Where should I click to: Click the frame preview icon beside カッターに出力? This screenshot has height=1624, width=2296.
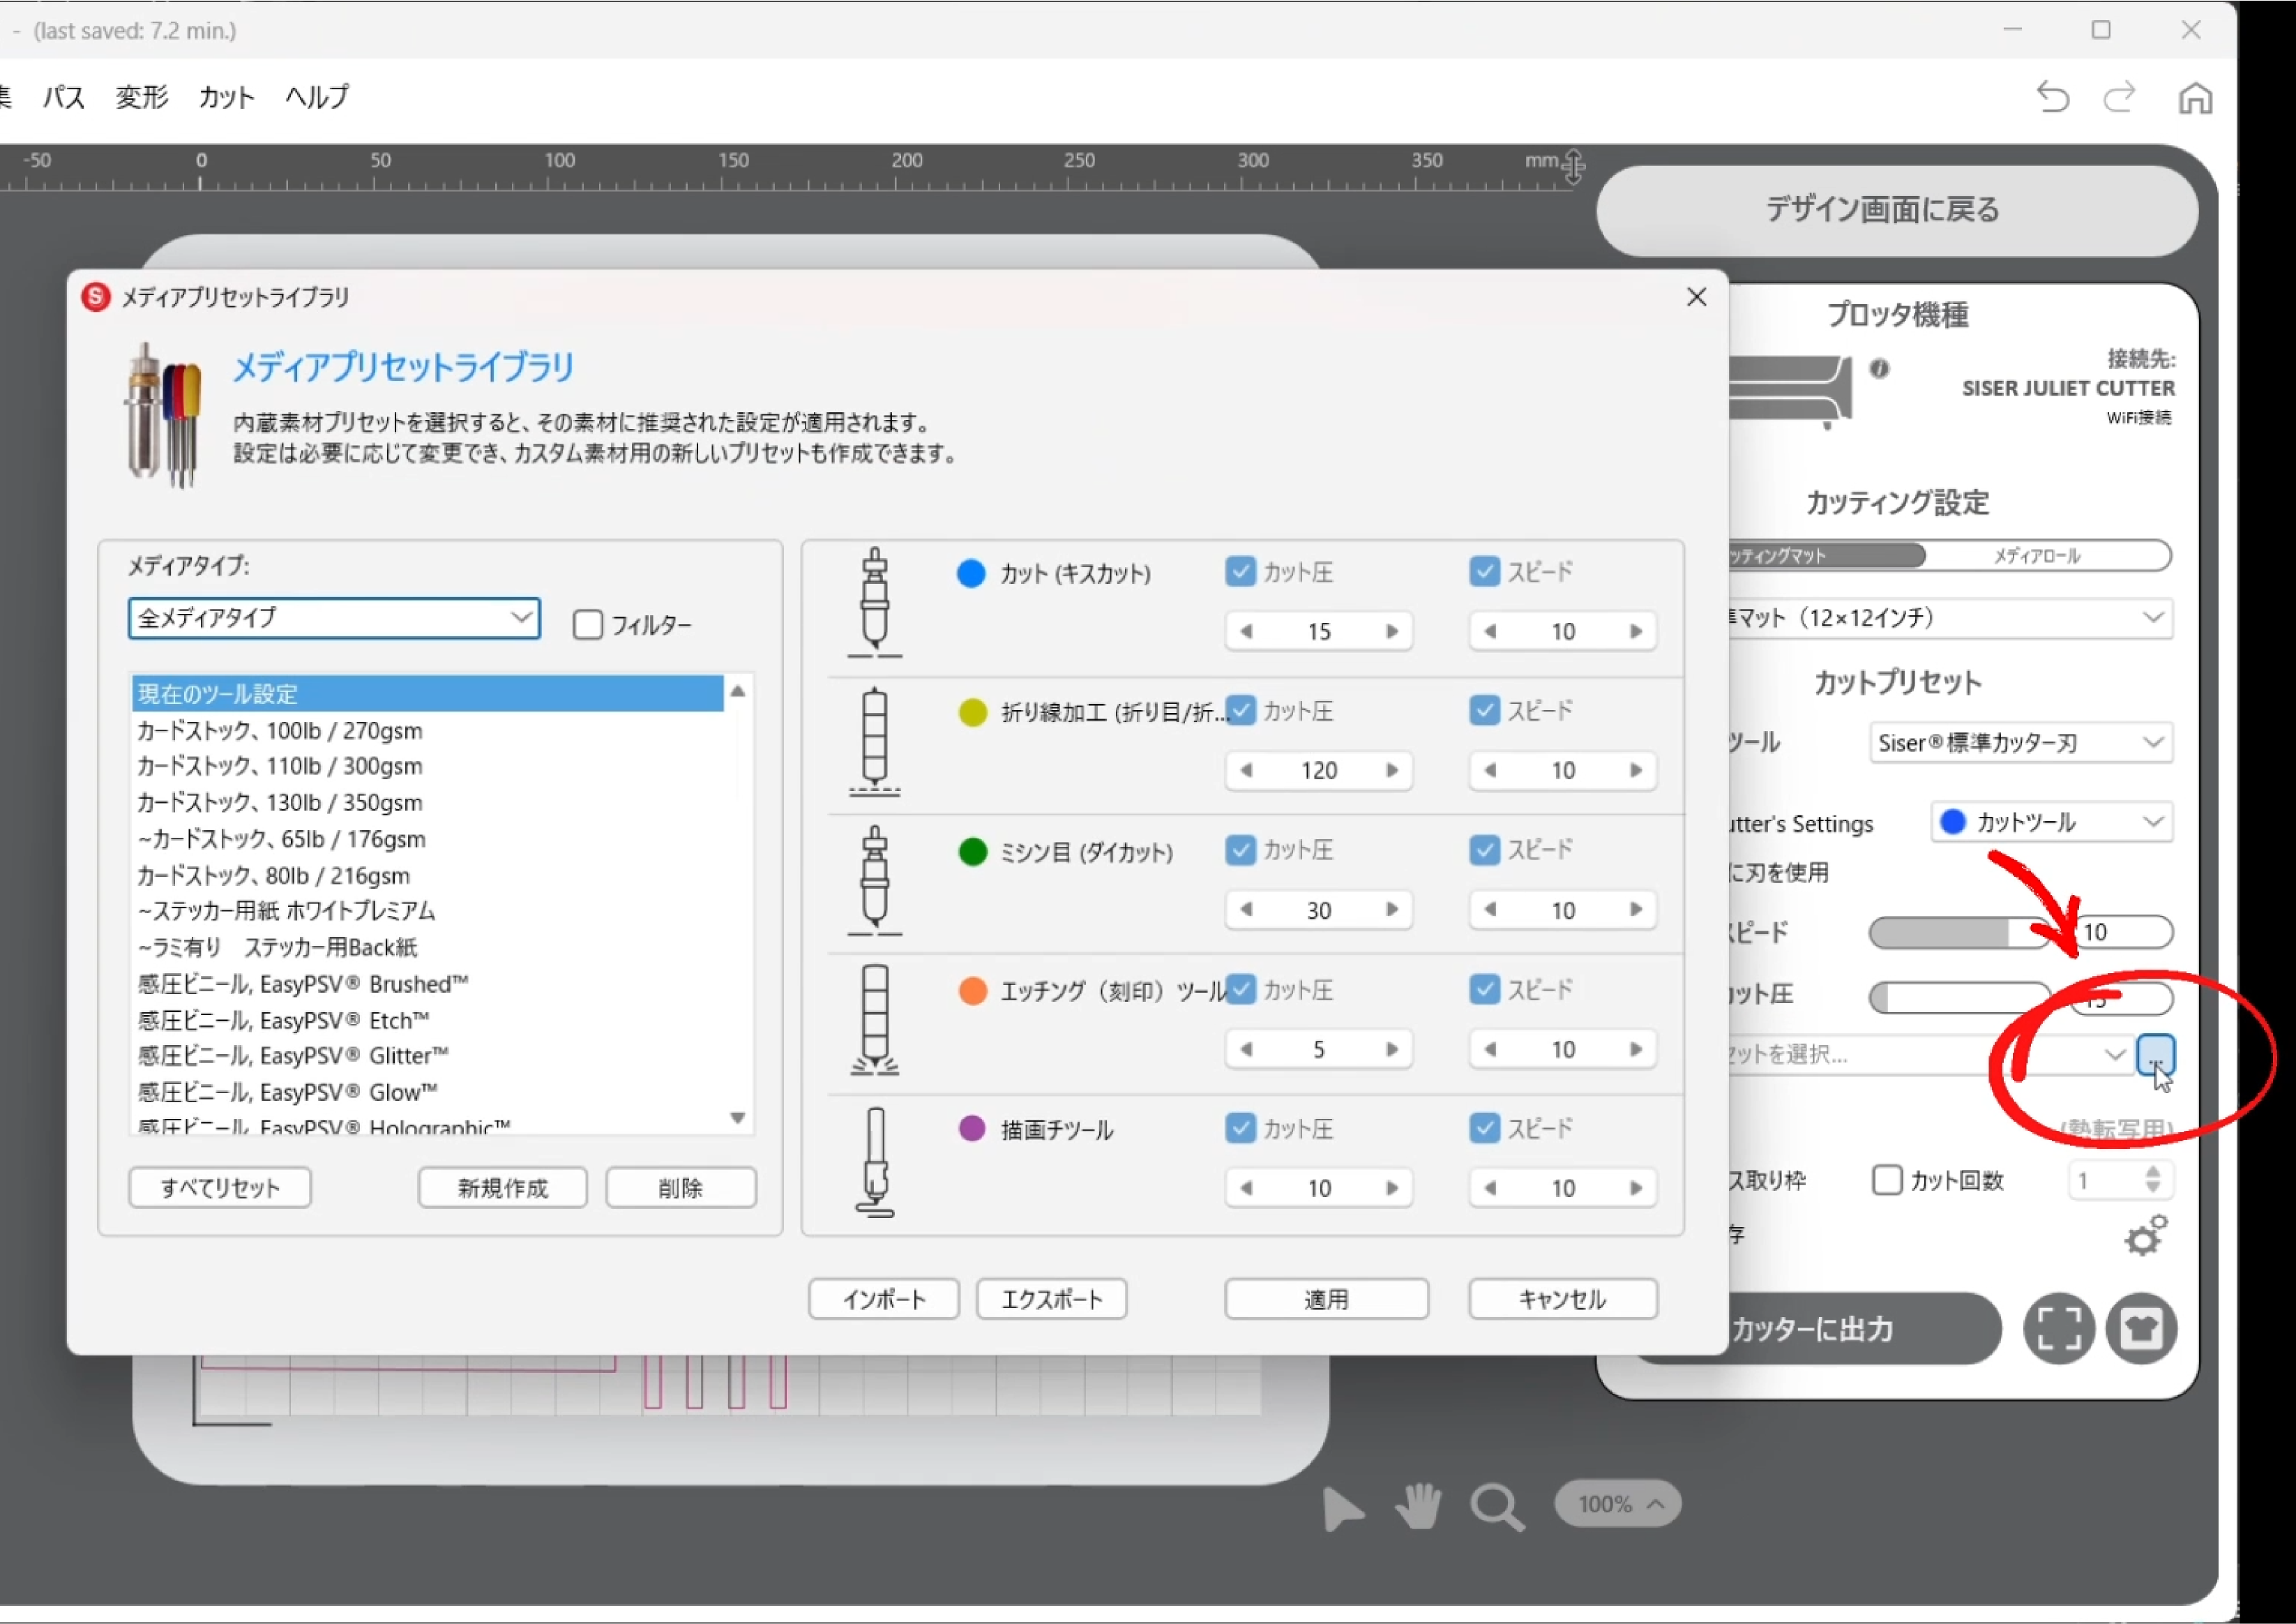[2058, 1328]
